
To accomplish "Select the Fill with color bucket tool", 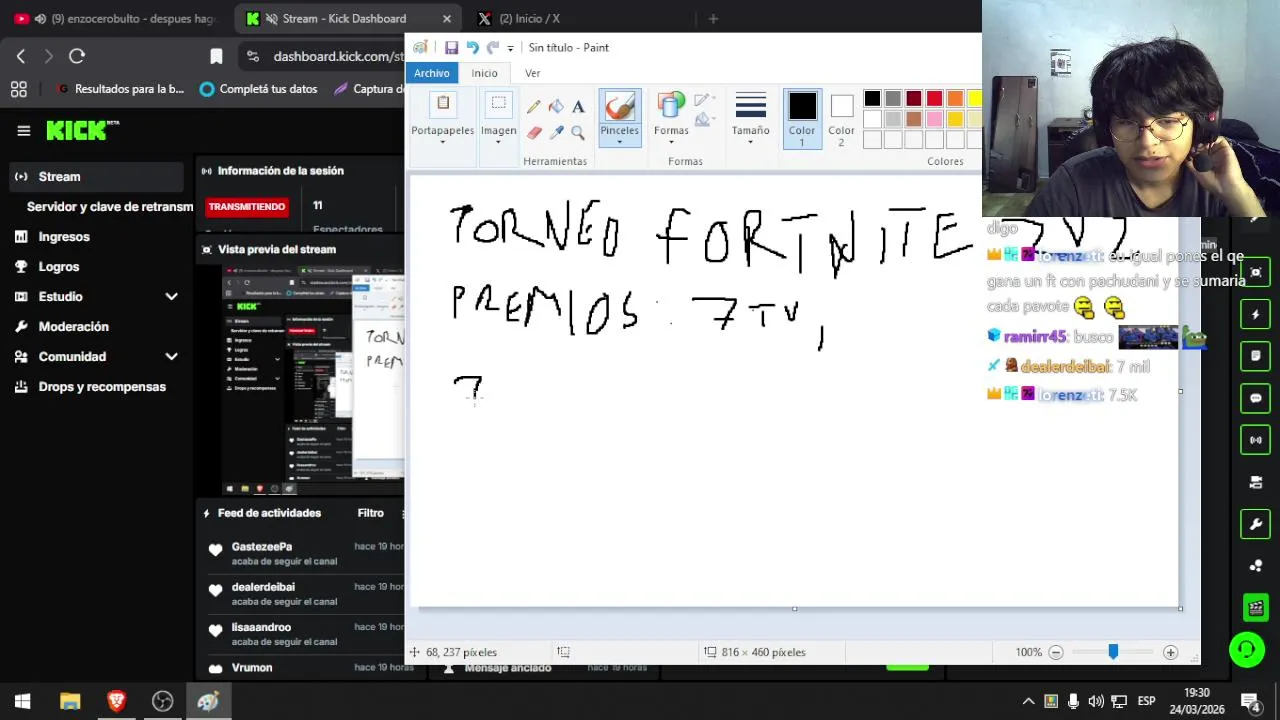I will 556,107.
